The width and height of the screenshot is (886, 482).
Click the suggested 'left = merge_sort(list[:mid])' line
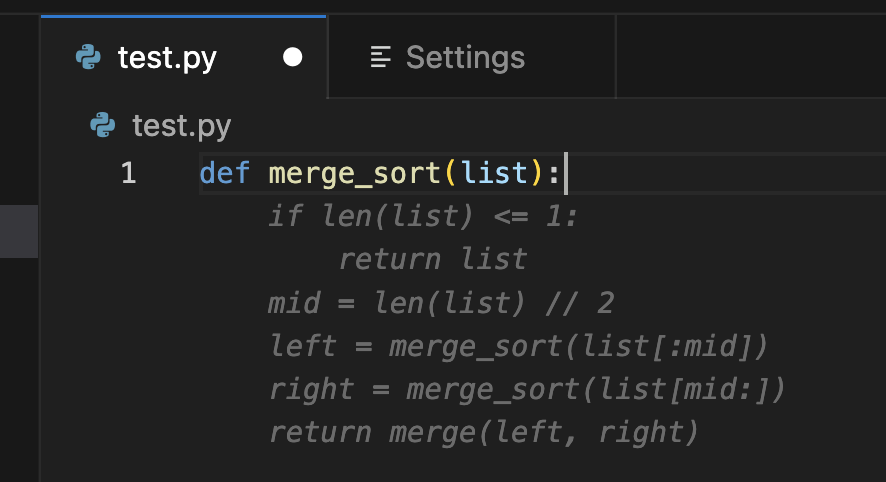pyautogui.click(x=518, y=346)
